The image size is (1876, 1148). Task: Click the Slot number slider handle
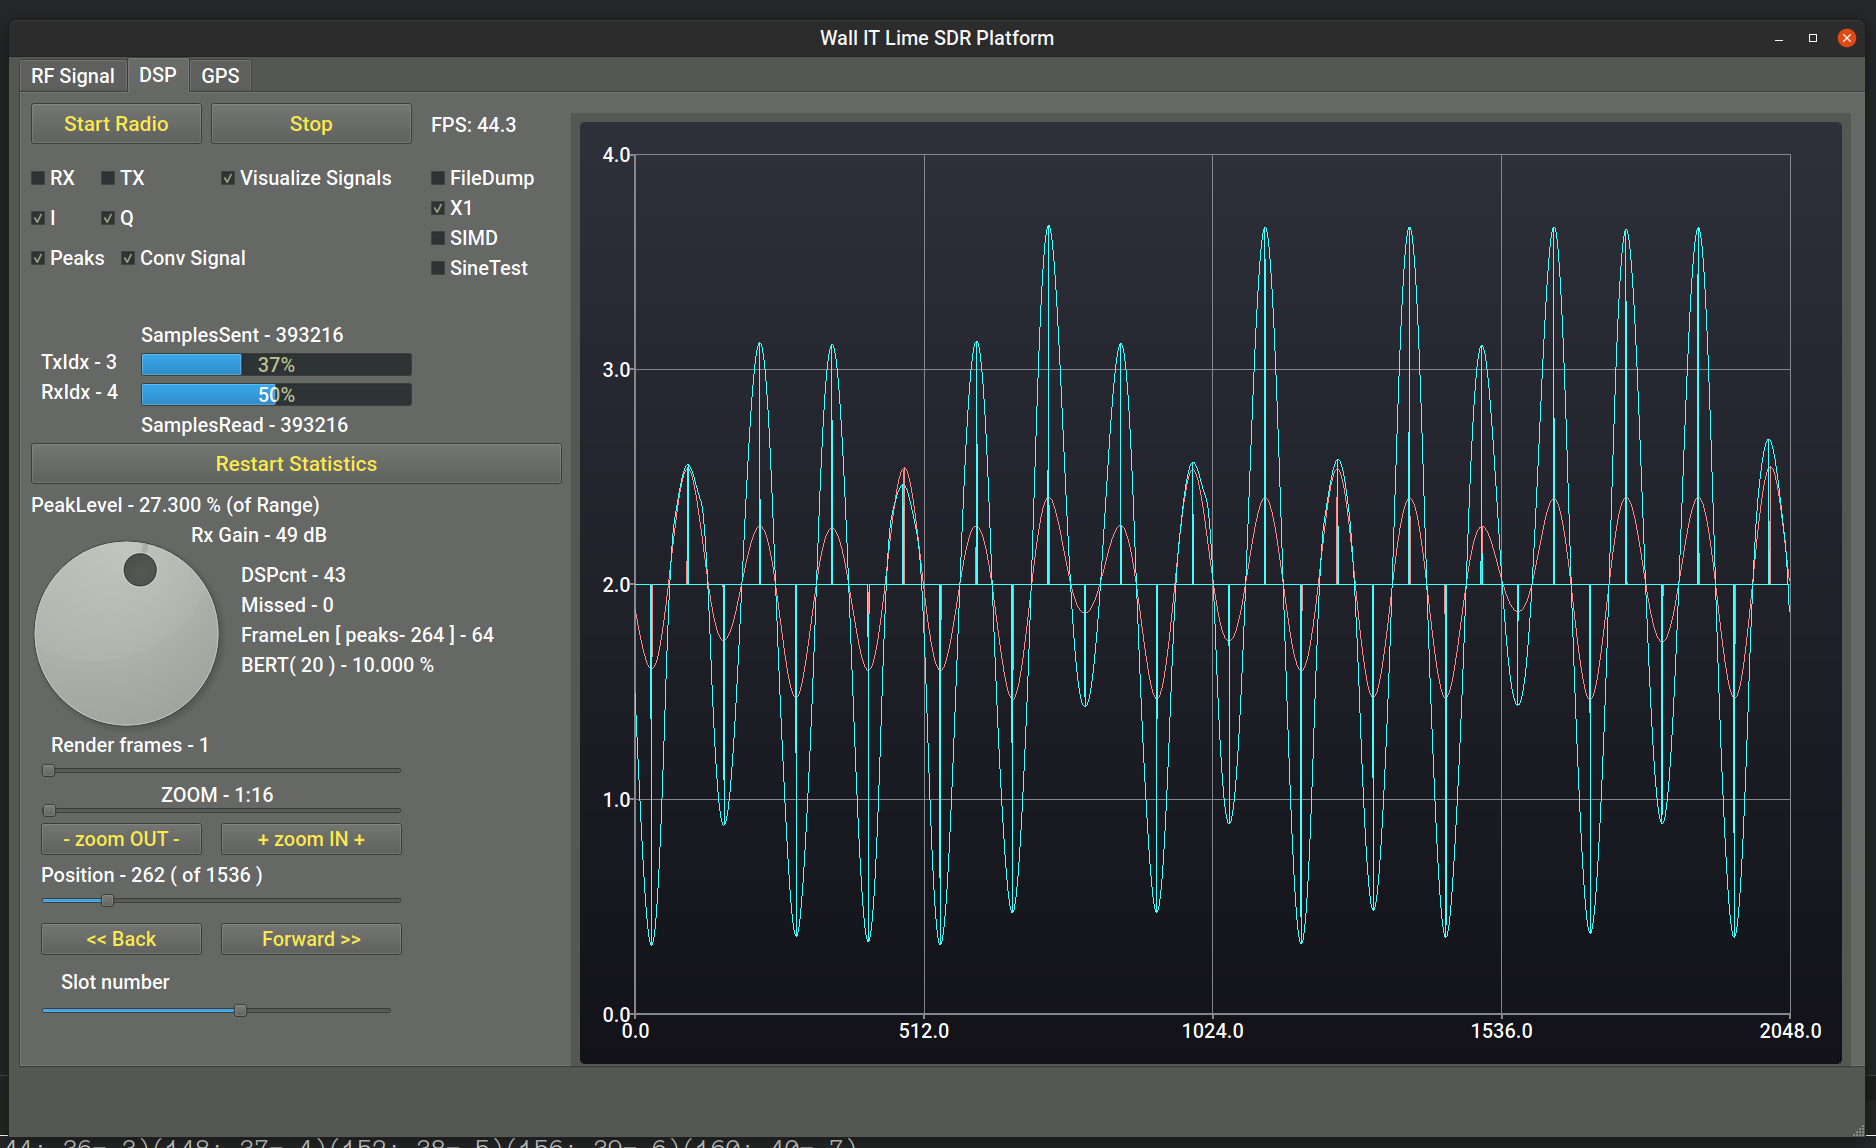pyautogui.click(x=240, y=1011)
